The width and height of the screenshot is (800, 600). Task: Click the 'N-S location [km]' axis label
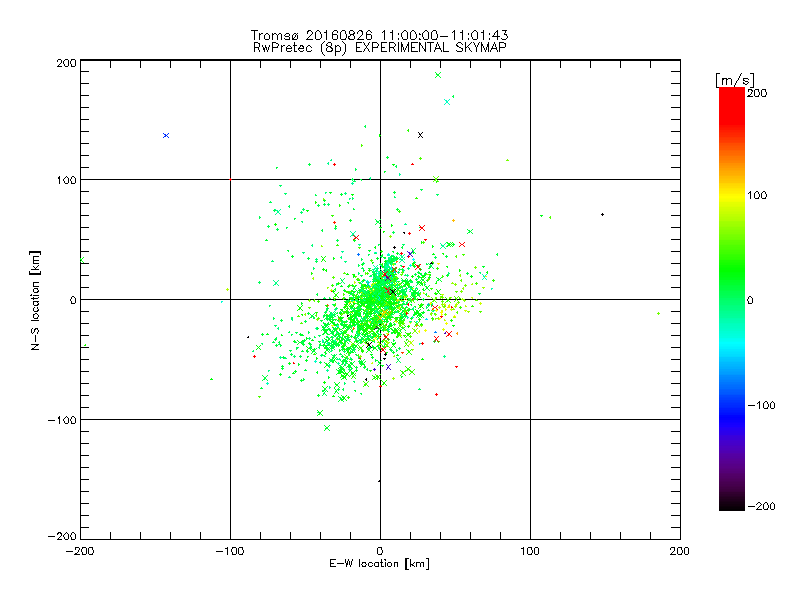coord(35,301)
